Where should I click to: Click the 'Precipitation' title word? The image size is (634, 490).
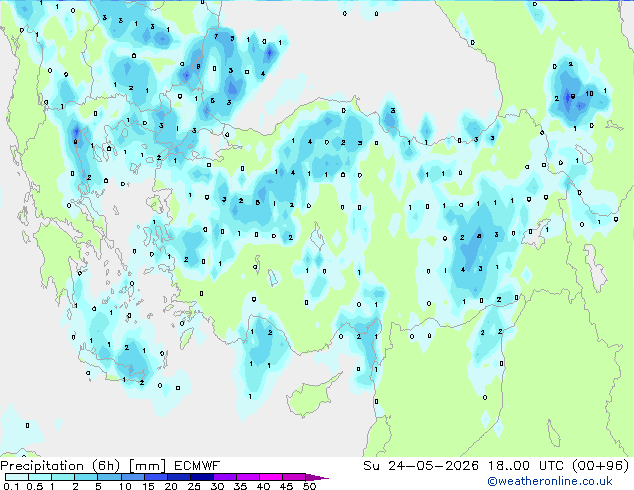42,466
